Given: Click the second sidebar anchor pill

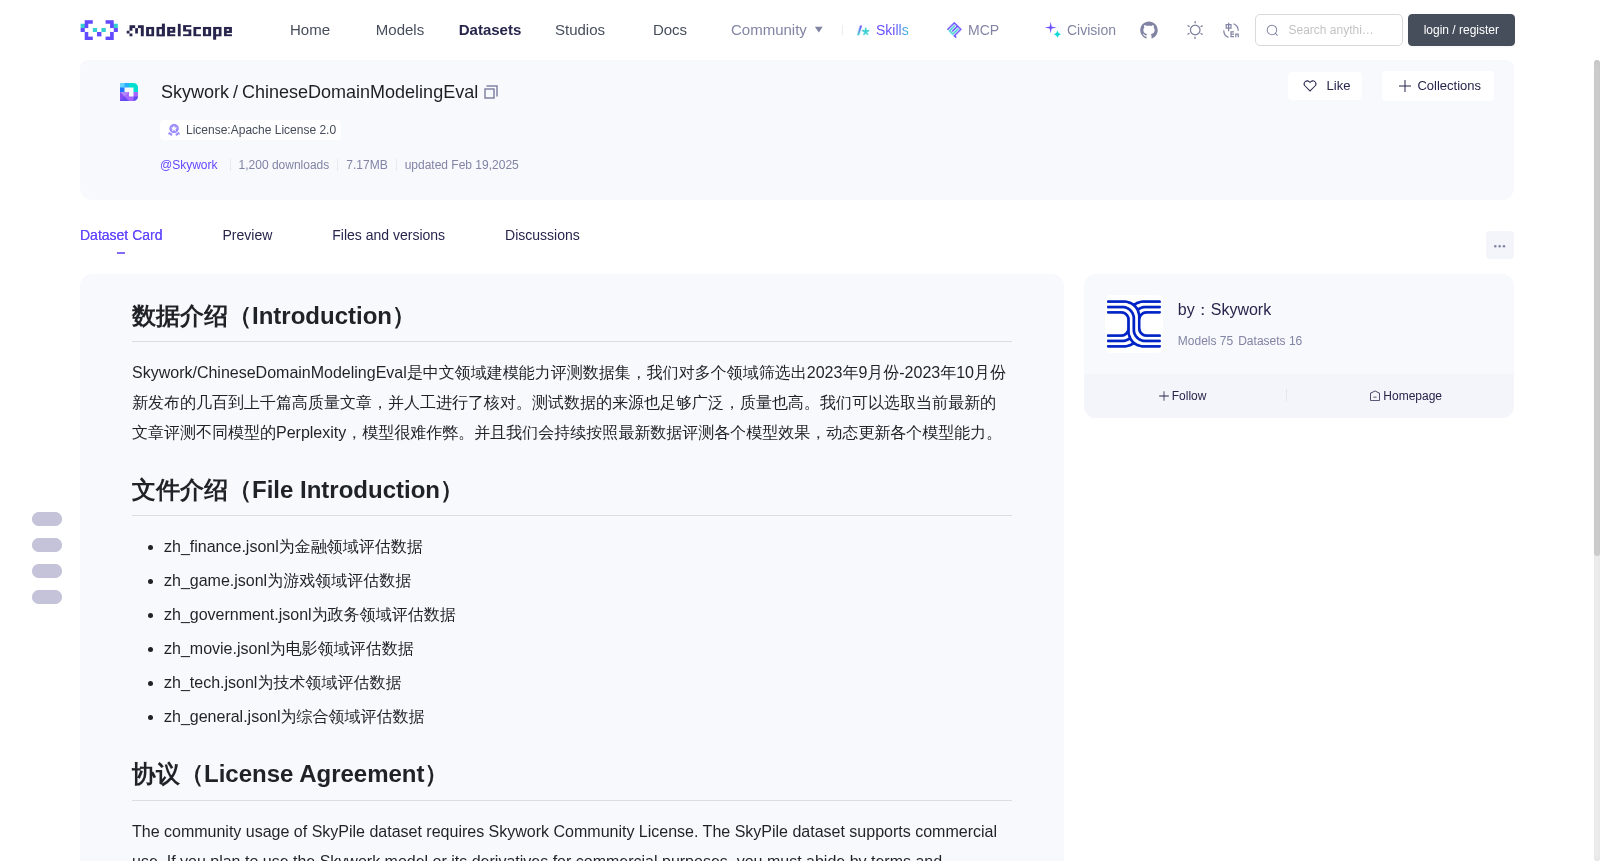Looking at the screenshot, I should click(47, 545).
